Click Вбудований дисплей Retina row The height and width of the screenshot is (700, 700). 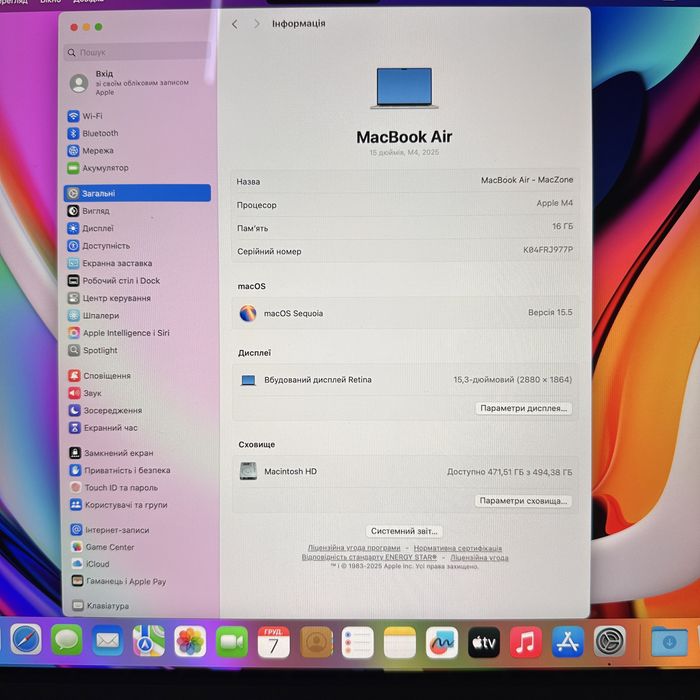click(x=404, y=380)
